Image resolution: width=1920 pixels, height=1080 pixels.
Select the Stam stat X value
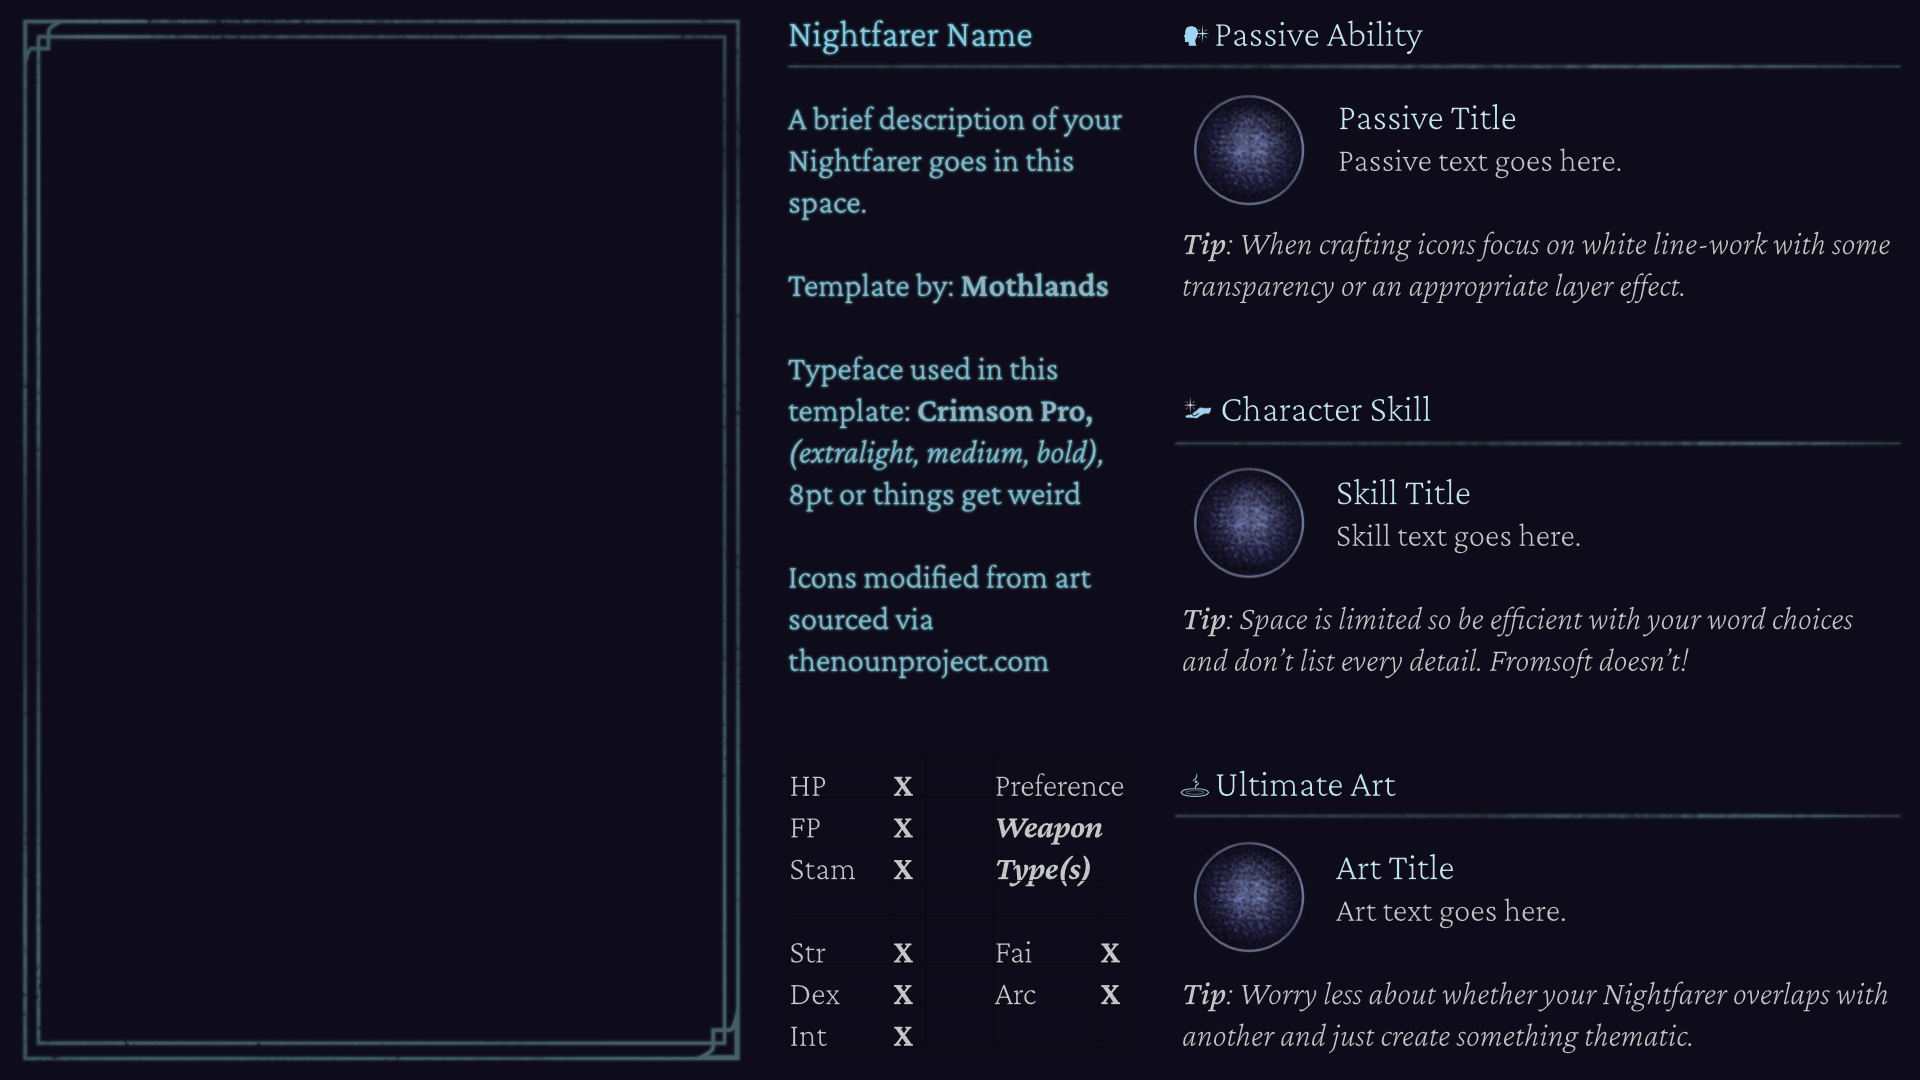click(903, 871)
